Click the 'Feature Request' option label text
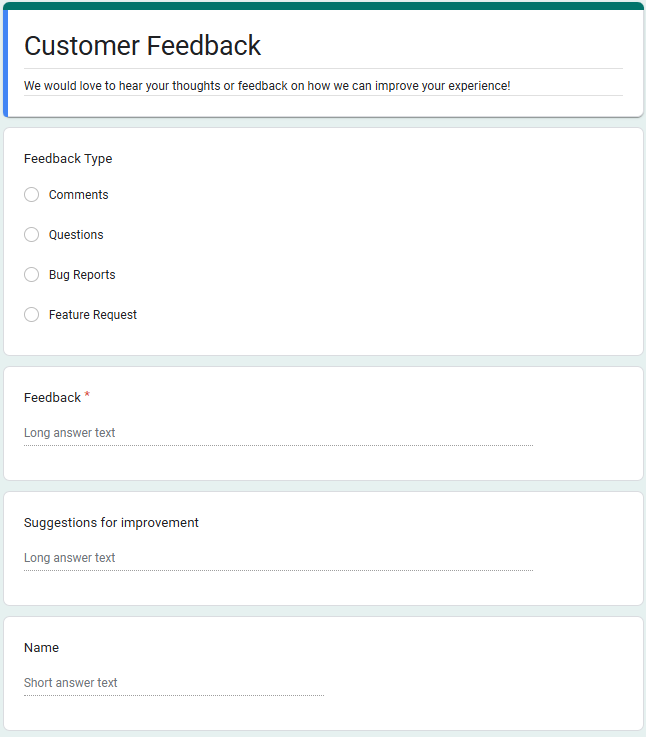The height and width of the screenshot is (737, 646). [x=93, y=315]
